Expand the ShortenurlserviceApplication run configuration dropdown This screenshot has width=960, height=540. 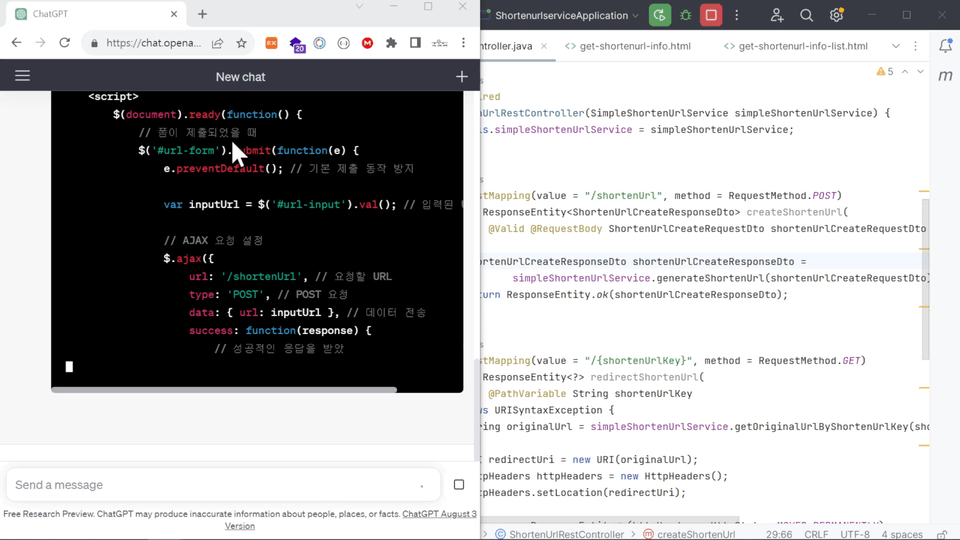[x=635, y=15]
